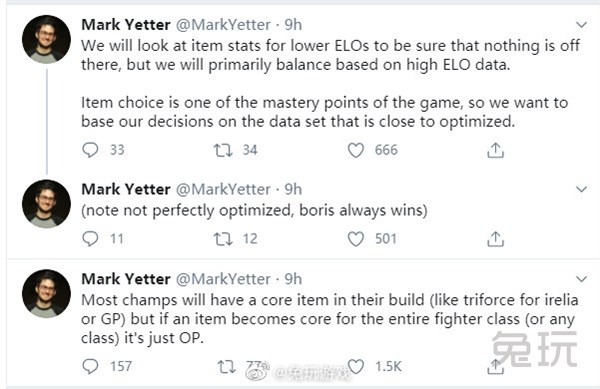Image resolution: width=600 pixels, height=389 pixels.
Task: Like the tweet with 501 likes
Action: [x=355, y=239]
